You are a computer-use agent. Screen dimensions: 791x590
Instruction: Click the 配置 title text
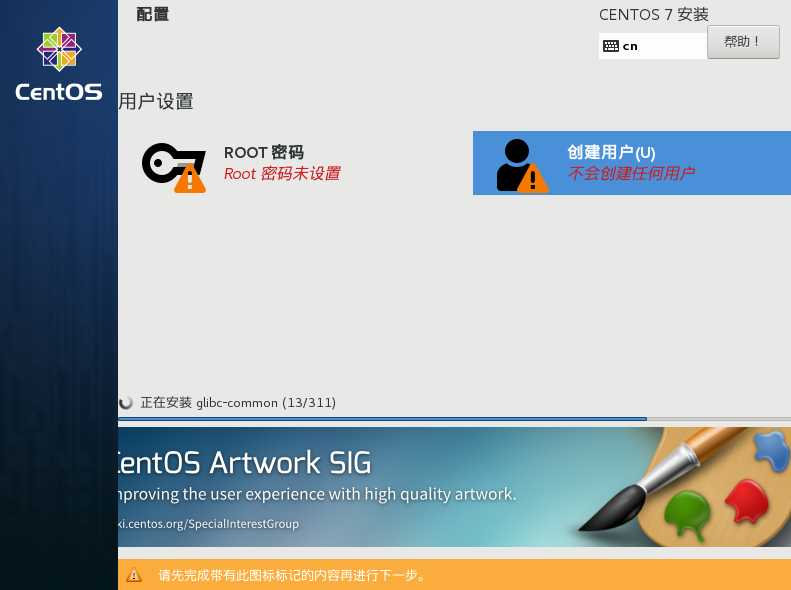(153, 14)
